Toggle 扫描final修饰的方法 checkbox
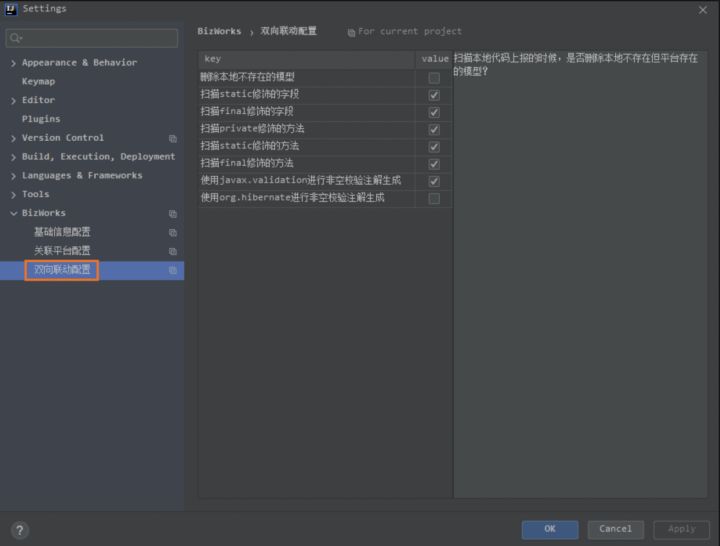The height and width of the screenshot is (546, 720). tap(434, 164)
